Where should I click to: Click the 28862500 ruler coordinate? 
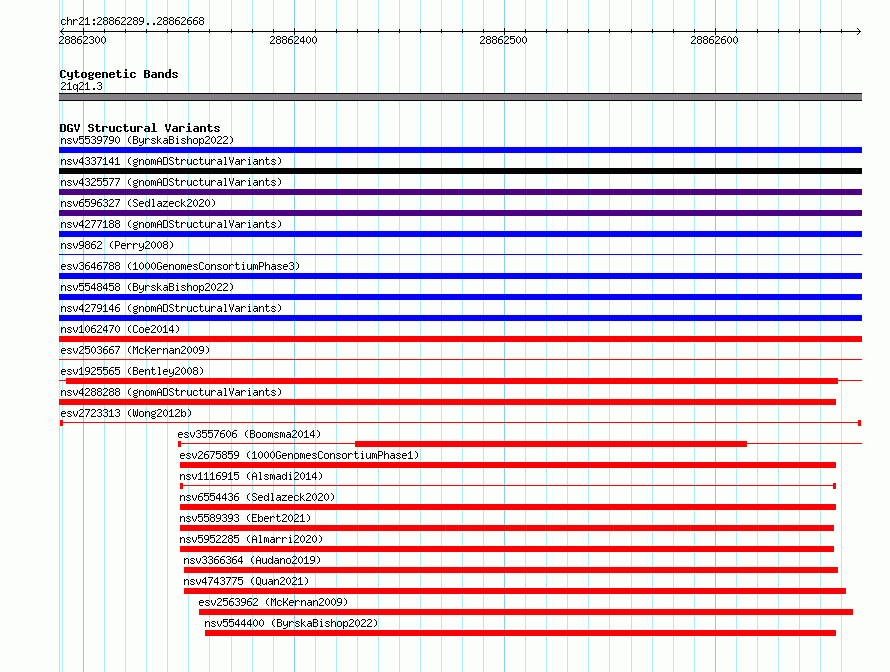tap(503, 40)
